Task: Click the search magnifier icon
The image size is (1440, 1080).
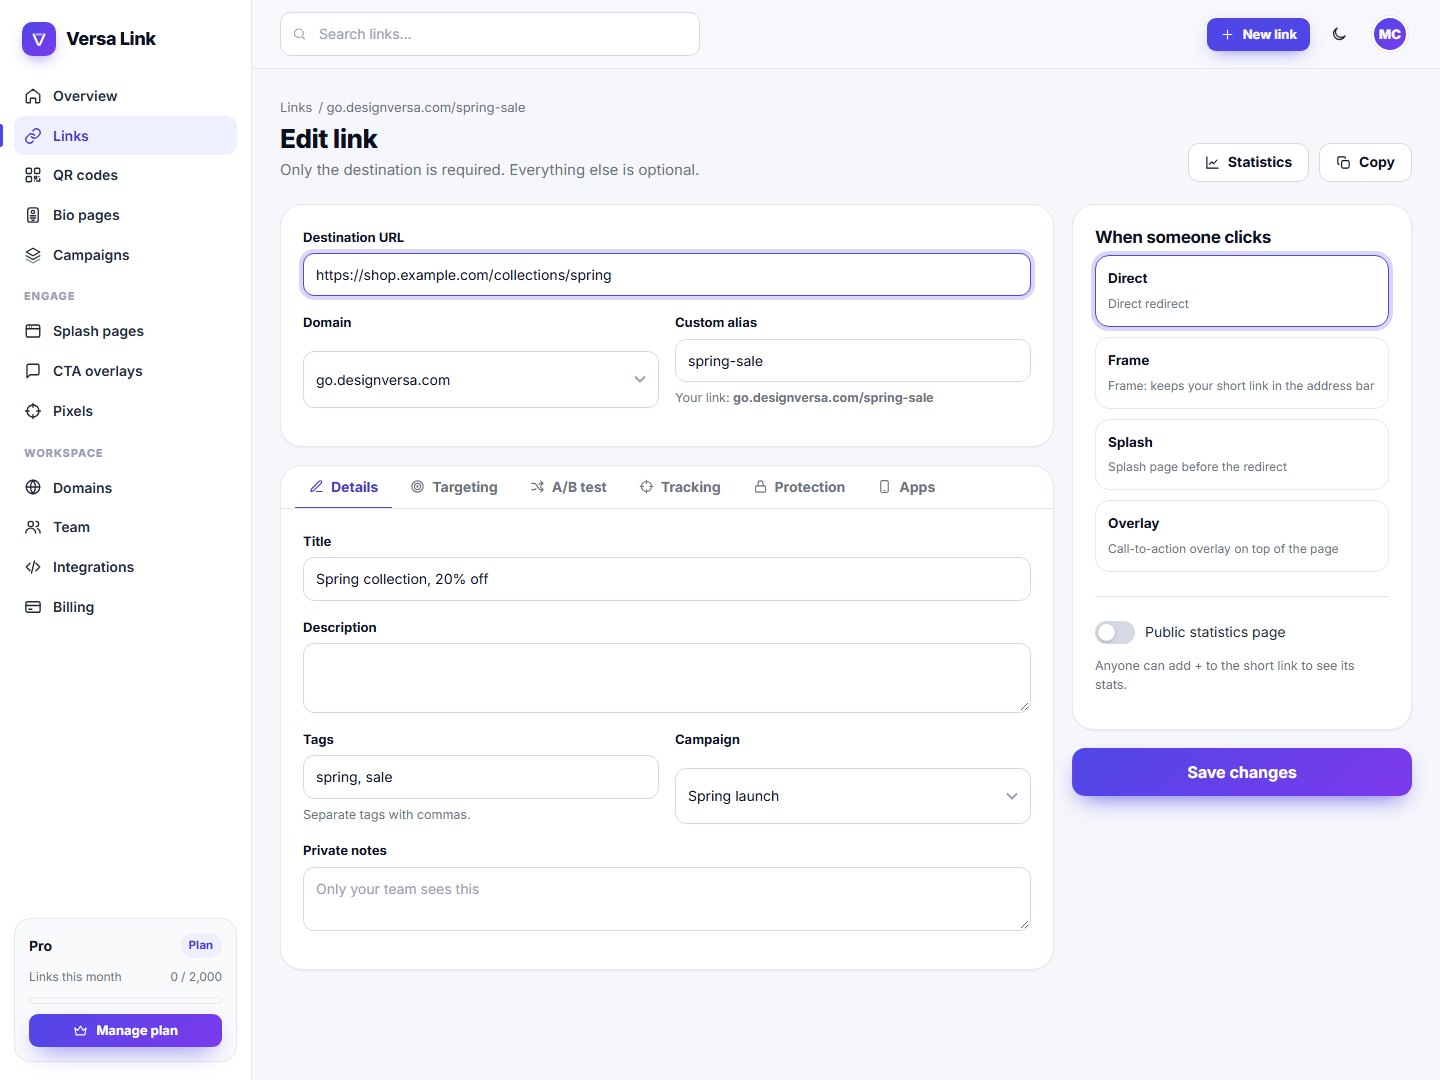Action: click(x=300, y=34)
